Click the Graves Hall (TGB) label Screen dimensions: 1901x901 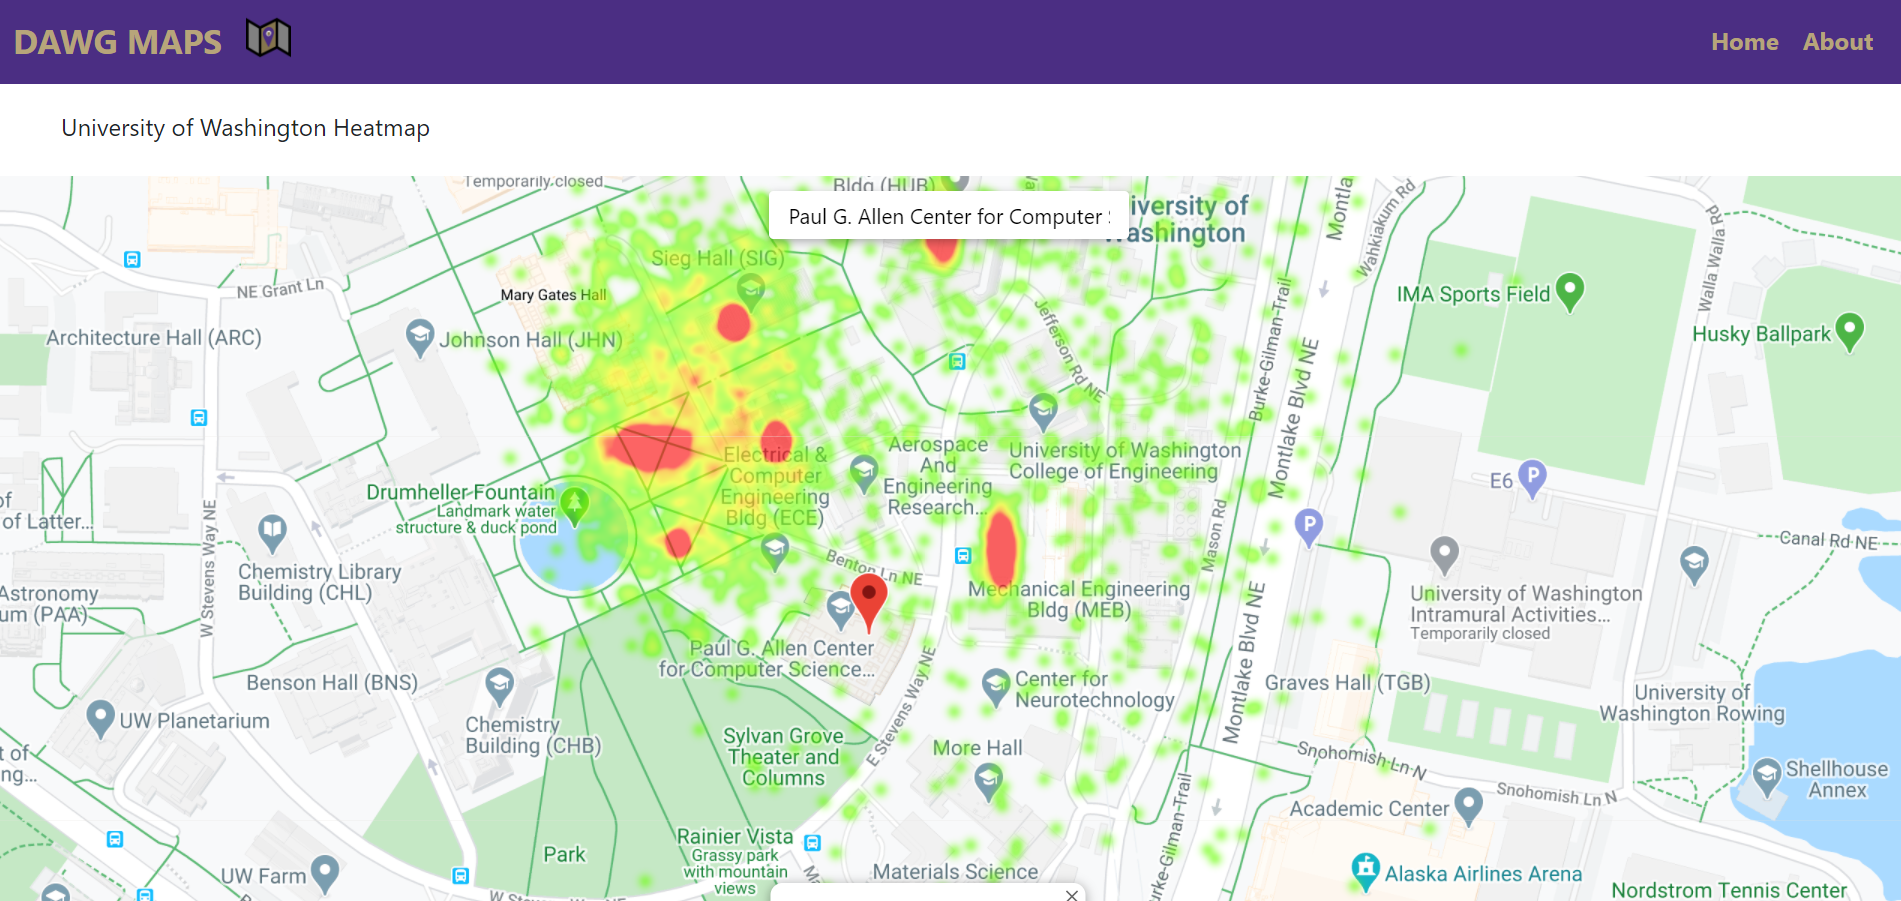click(x=1347, y=683)
